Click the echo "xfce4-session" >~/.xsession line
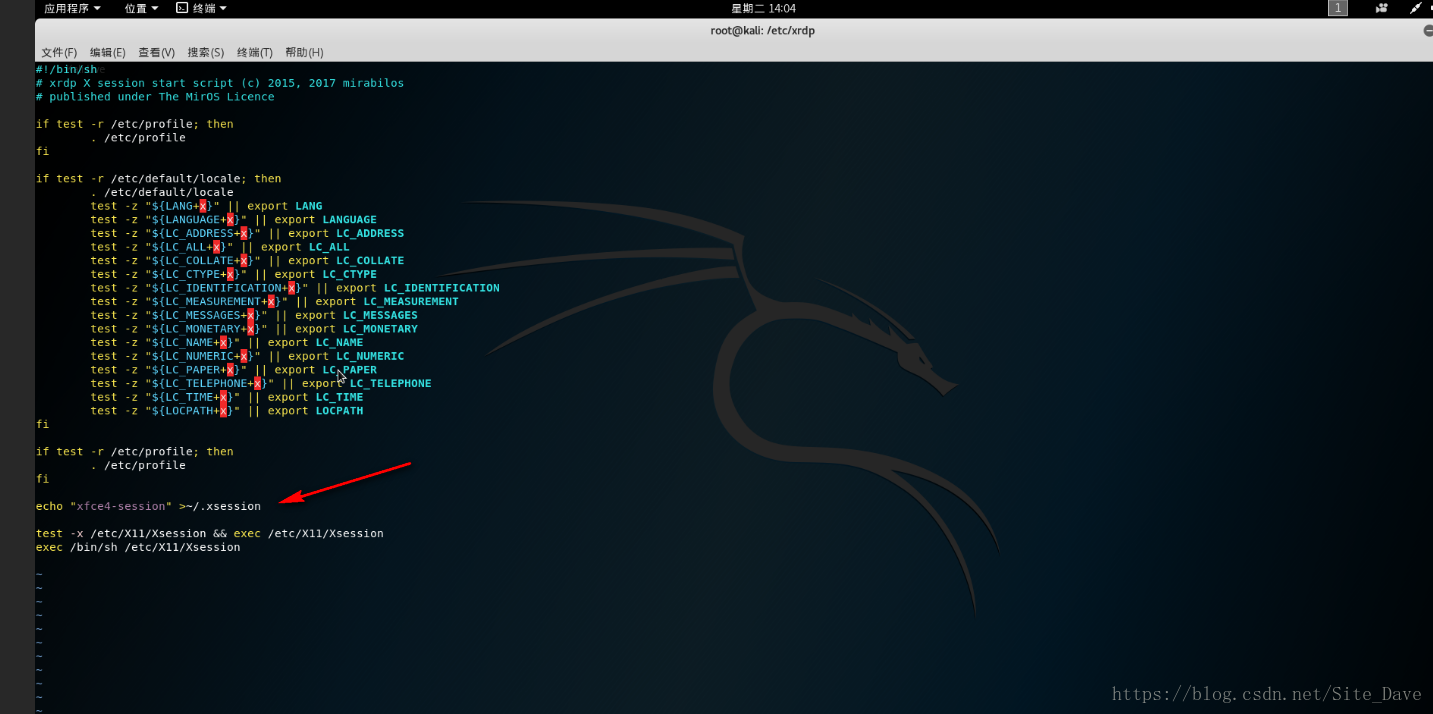The image size is (1433, 714). click(148, 506)
